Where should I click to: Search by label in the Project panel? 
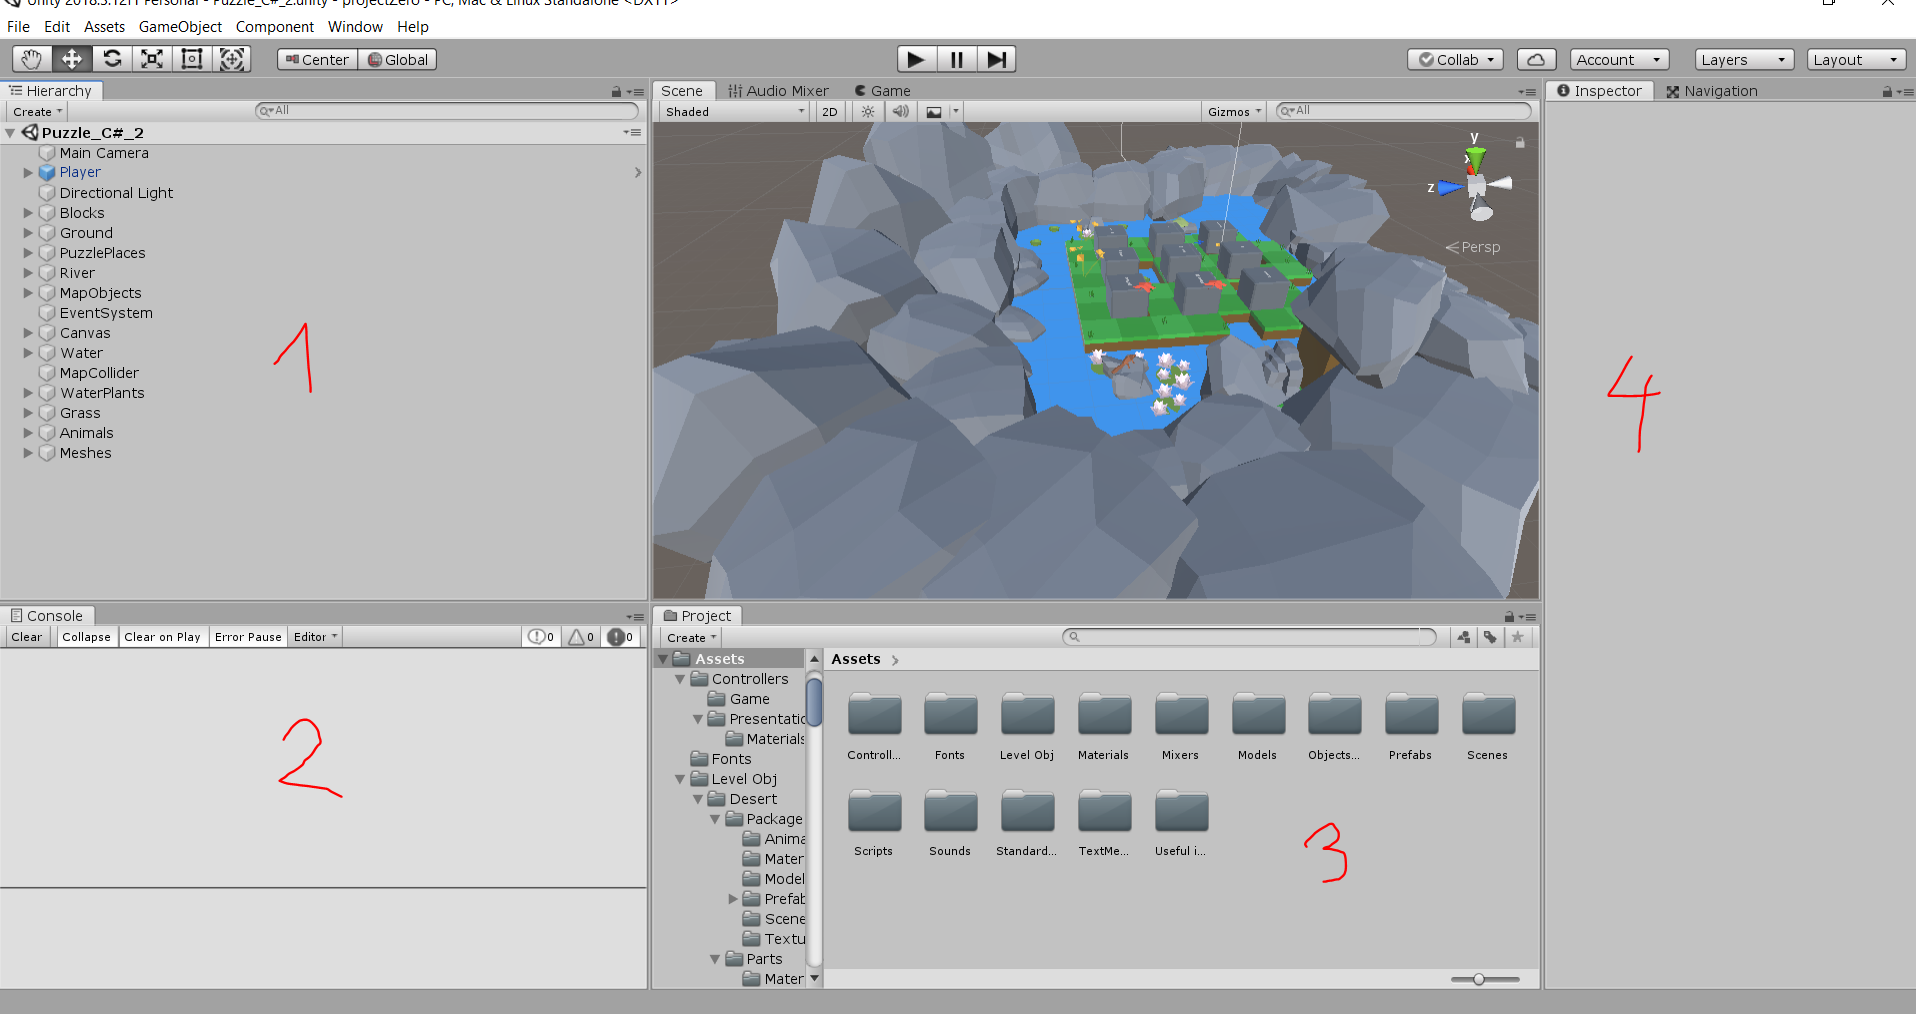(1490, 637)
